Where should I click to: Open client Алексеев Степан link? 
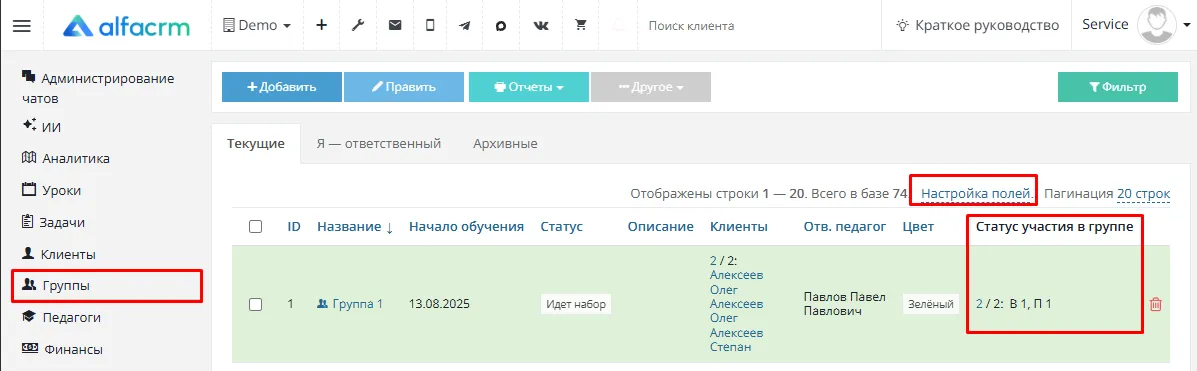click(736, 340)
